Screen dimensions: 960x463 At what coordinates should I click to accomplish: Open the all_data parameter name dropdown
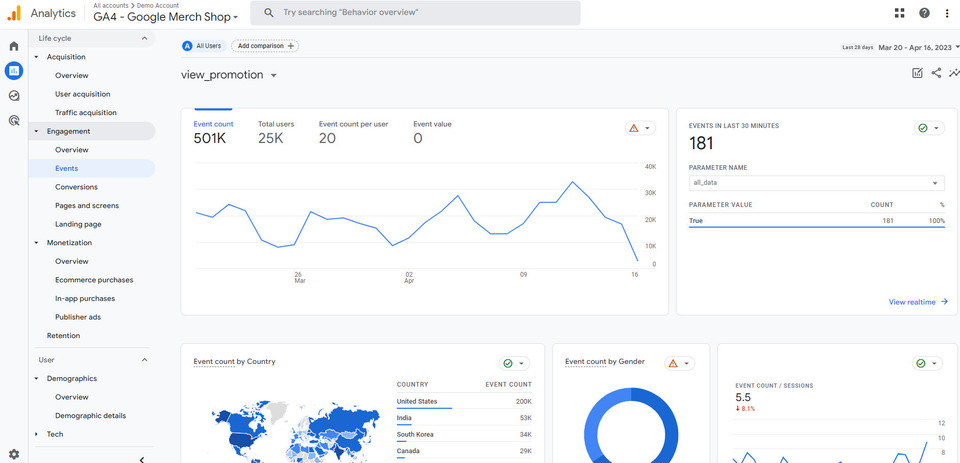tap(816, 183)
